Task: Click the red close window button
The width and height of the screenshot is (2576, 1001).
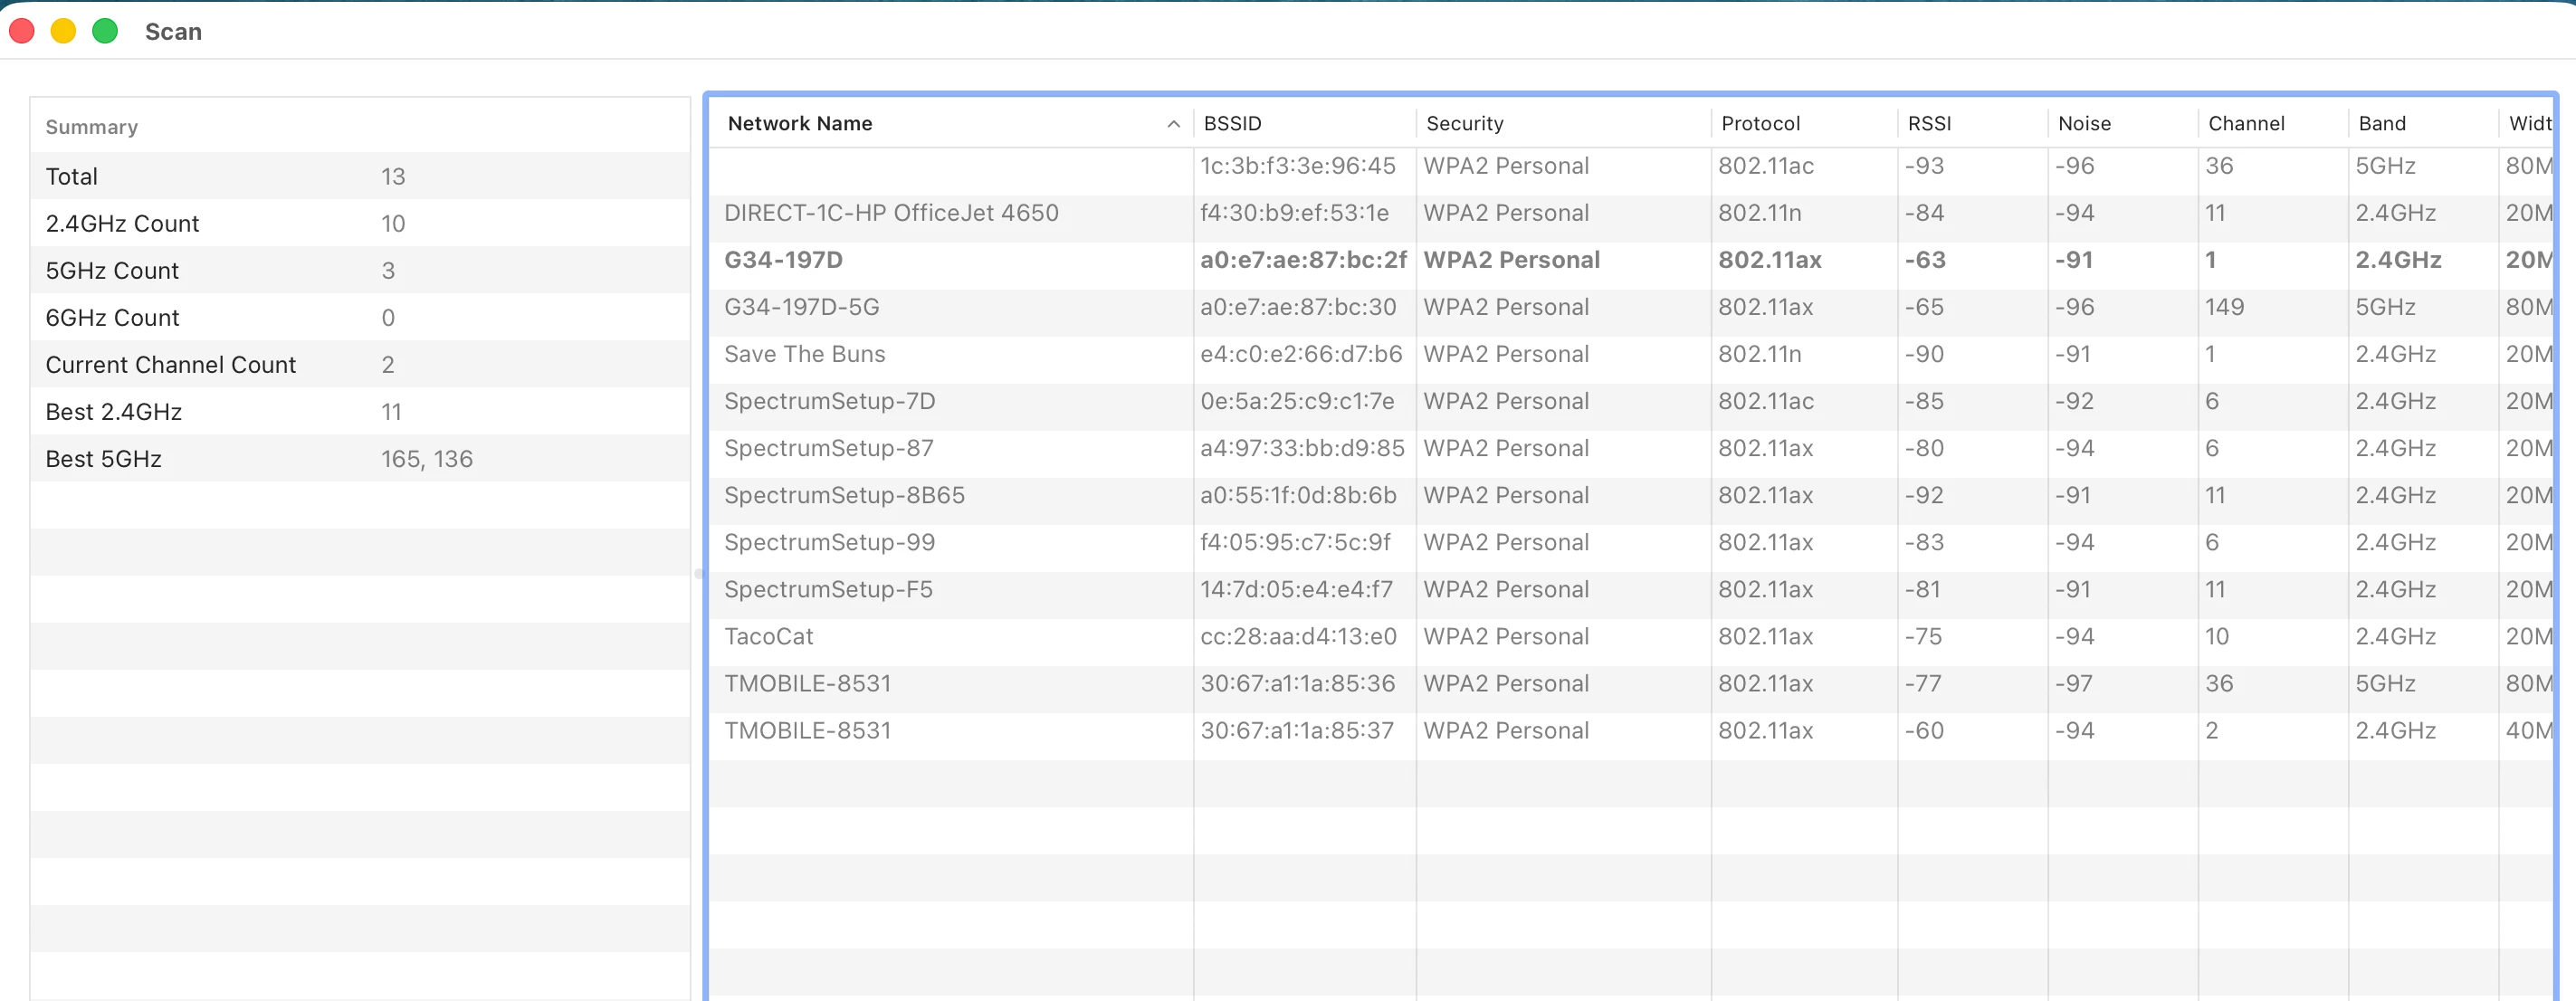Action: click(22, 32)
